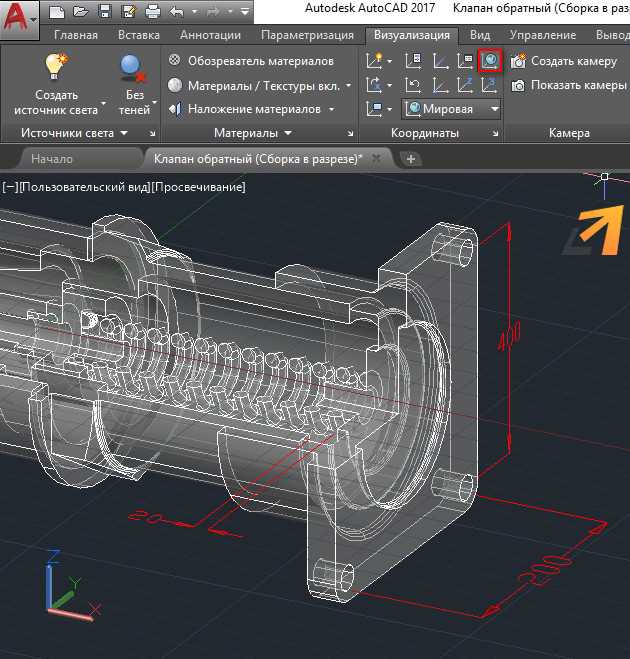Switch to the Главная ribbon tab
The width and height of the screenshot is (630, 659).
pos(76,35)
